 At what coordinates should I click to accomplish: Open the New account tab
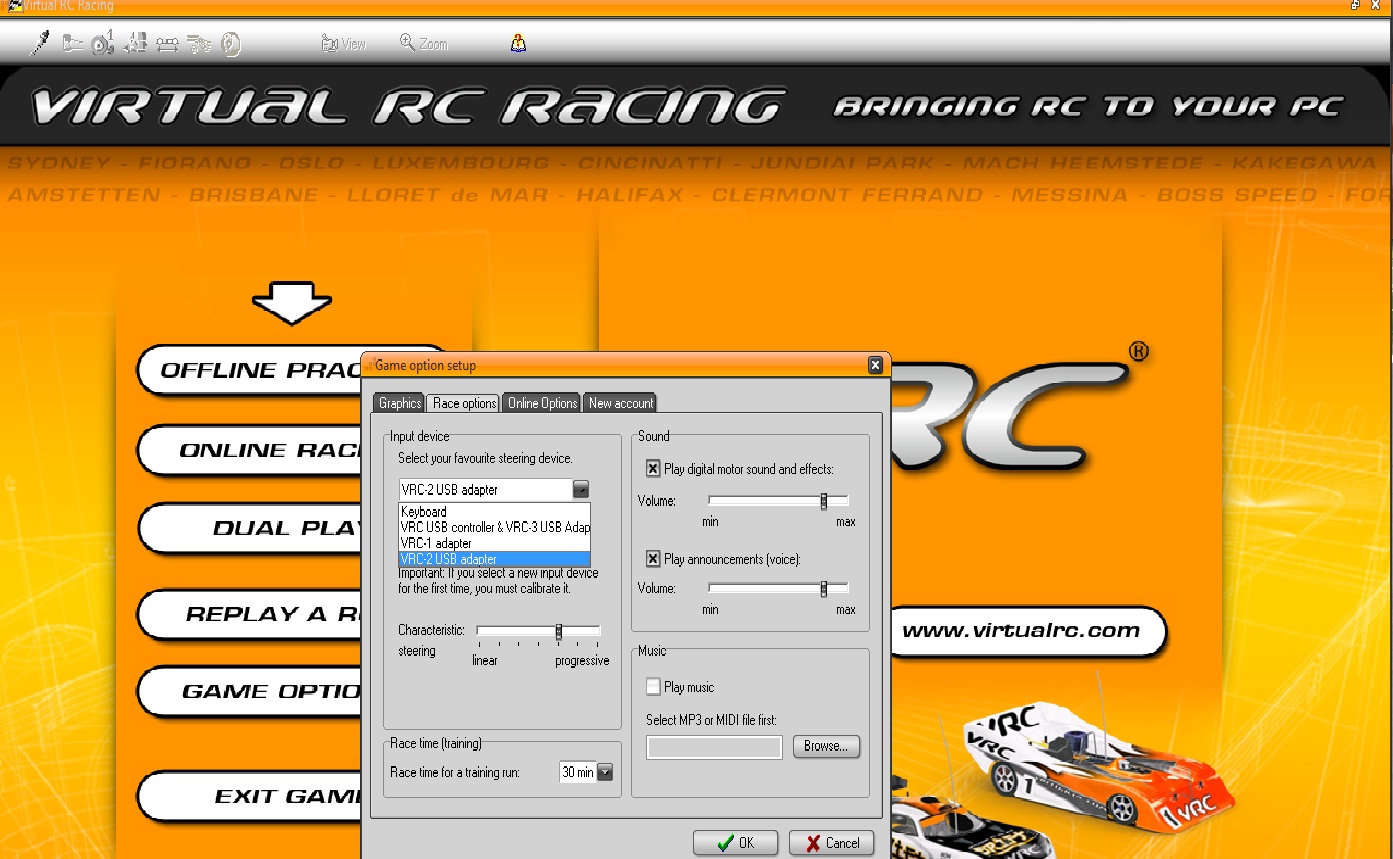pyautogui.click(x=620, y=403)
